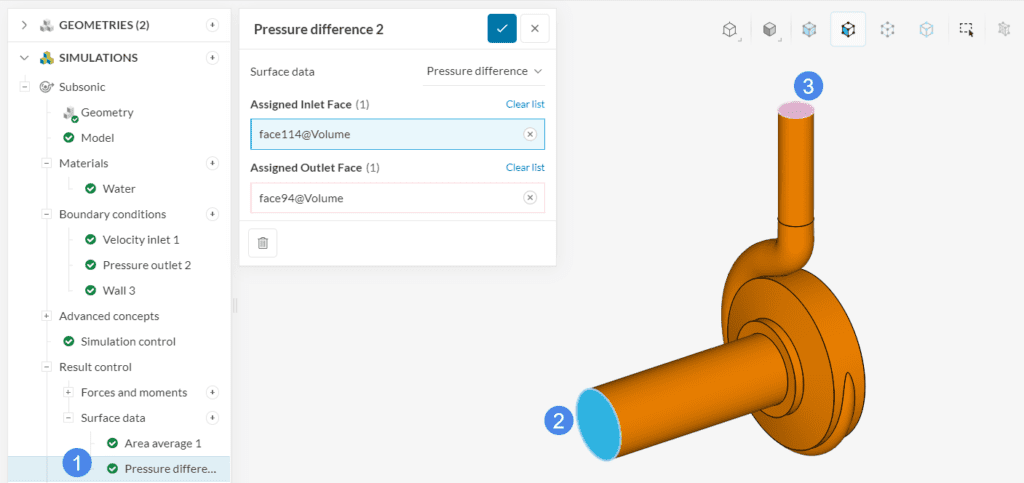Expand the GEOMETRIES (2) section

tap(24, 25)
